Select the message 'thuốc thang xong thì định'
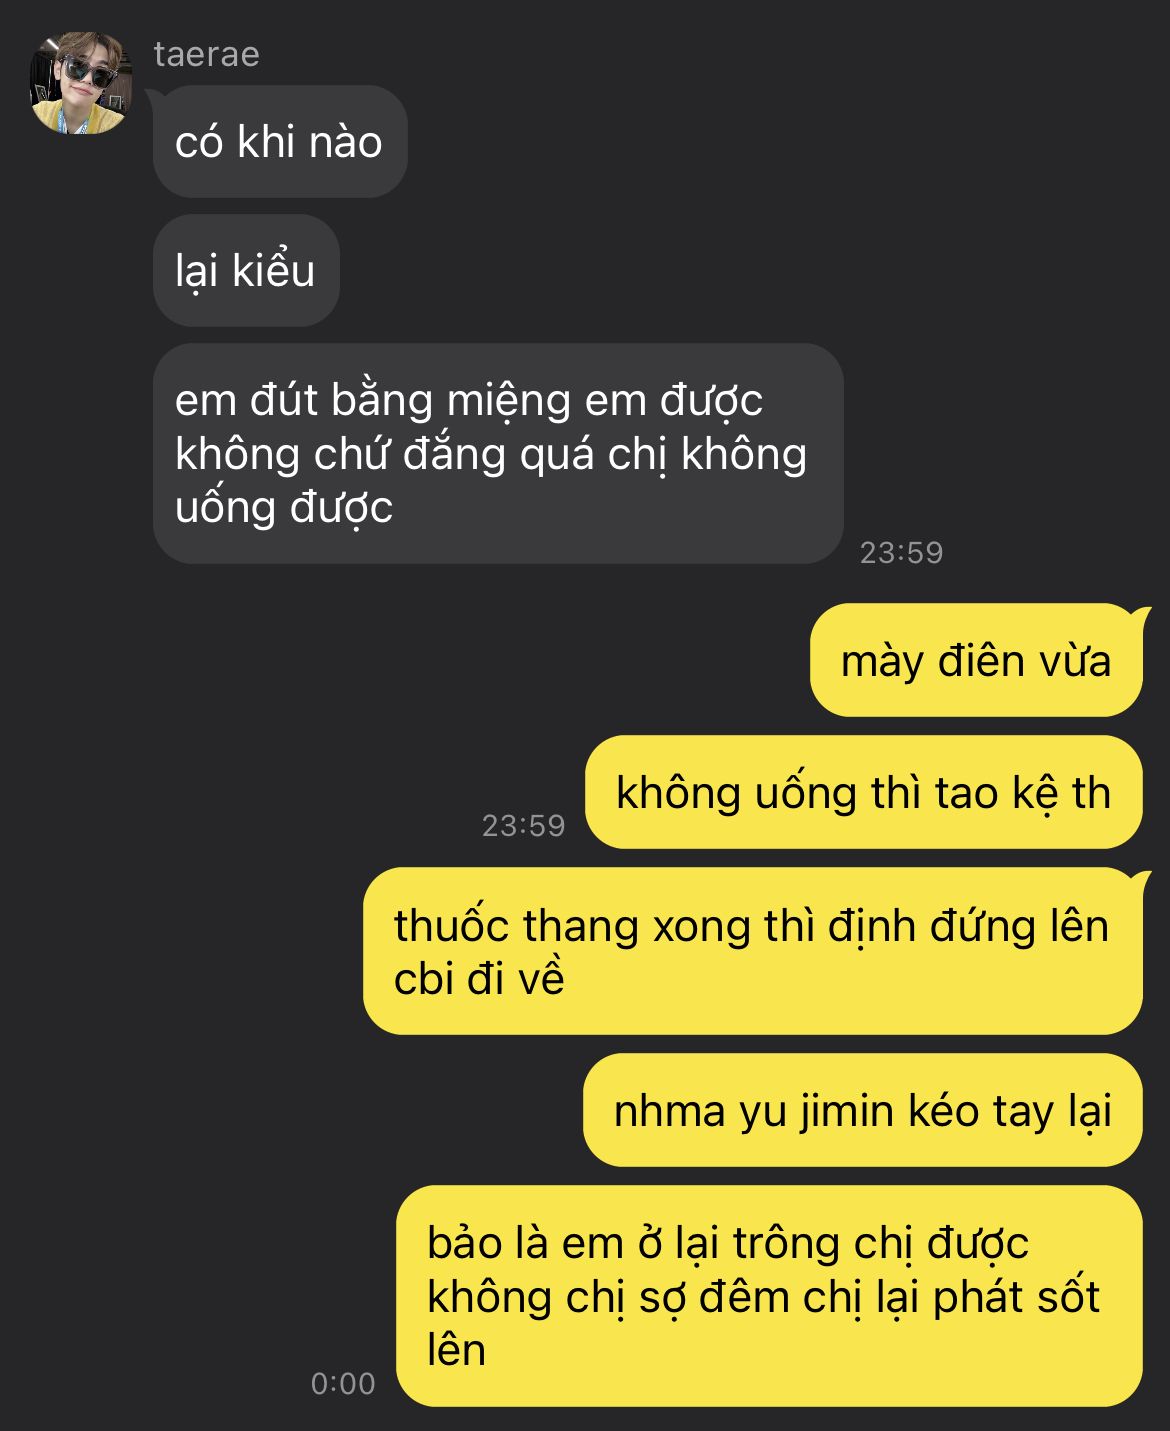 [752, 951]
